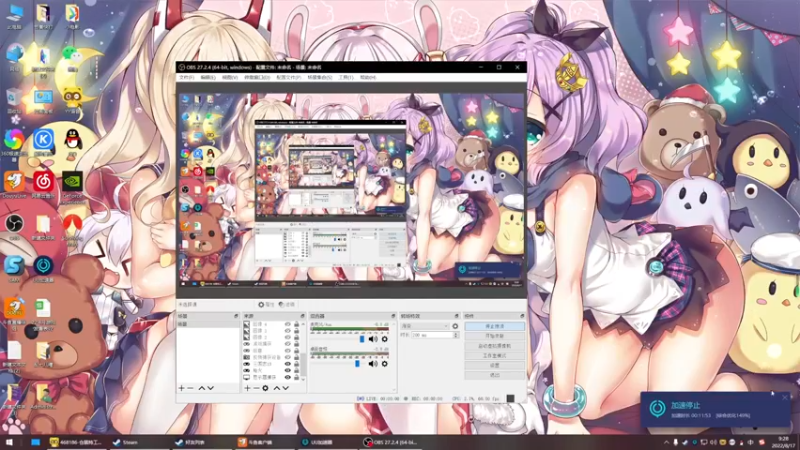Click the 桌面音频 volume slider handle
Viewport: 800px width, 450px height.
[357, 364]
